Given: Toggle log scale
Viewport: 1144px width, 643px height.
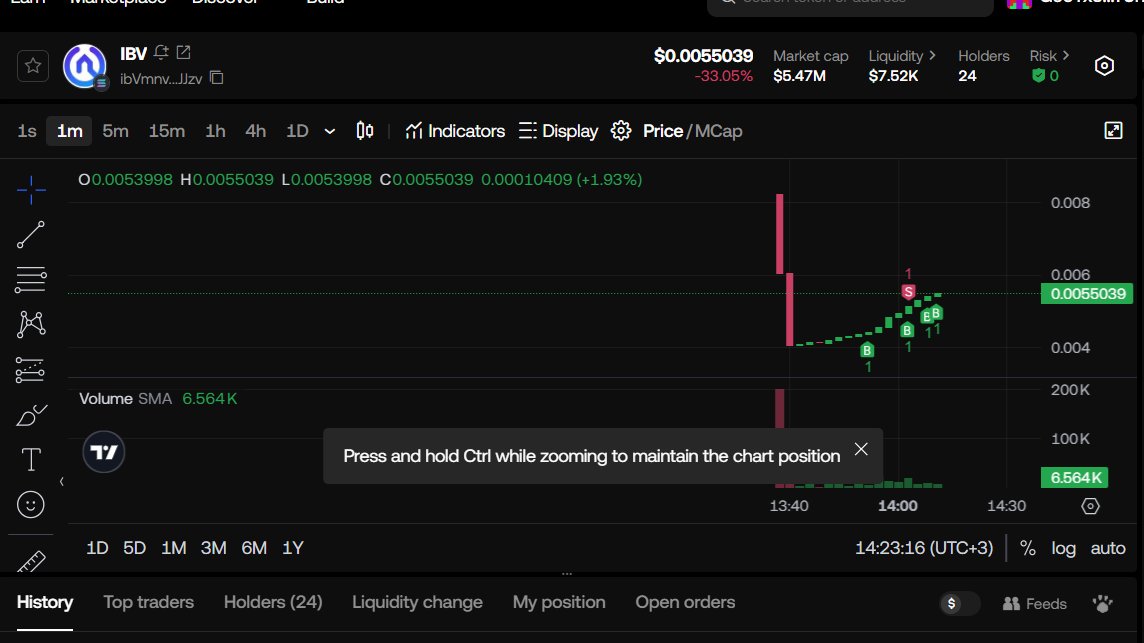Looking at the screenshot, I should point(1064,548).
